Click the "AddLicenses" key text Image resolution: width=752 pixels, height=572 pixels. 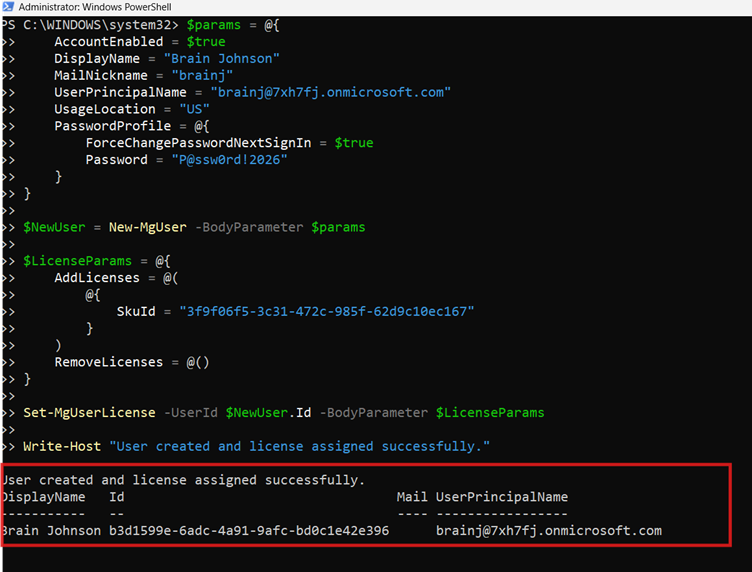(97, 278)
